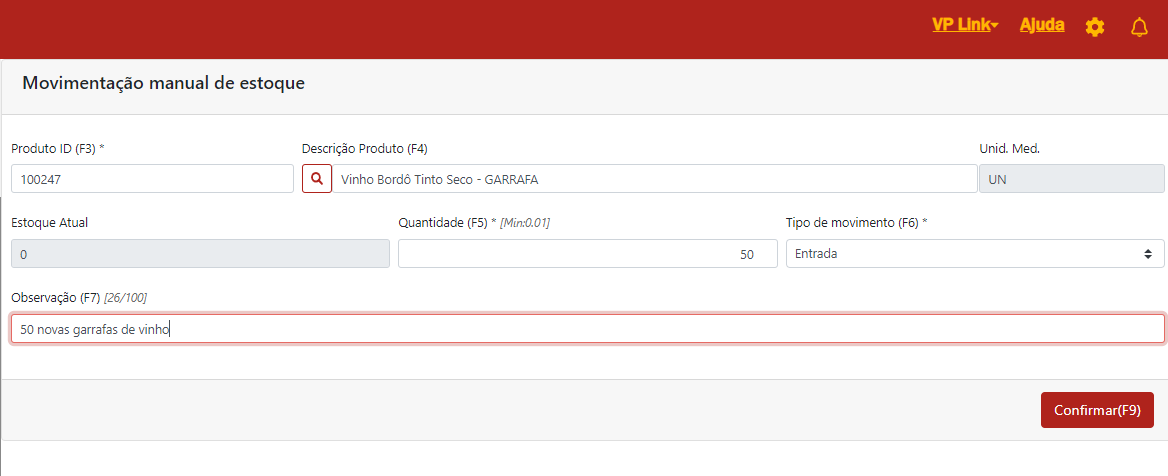
Task: Click the Produto ID field containing 100247
Action: coord(152,179)
